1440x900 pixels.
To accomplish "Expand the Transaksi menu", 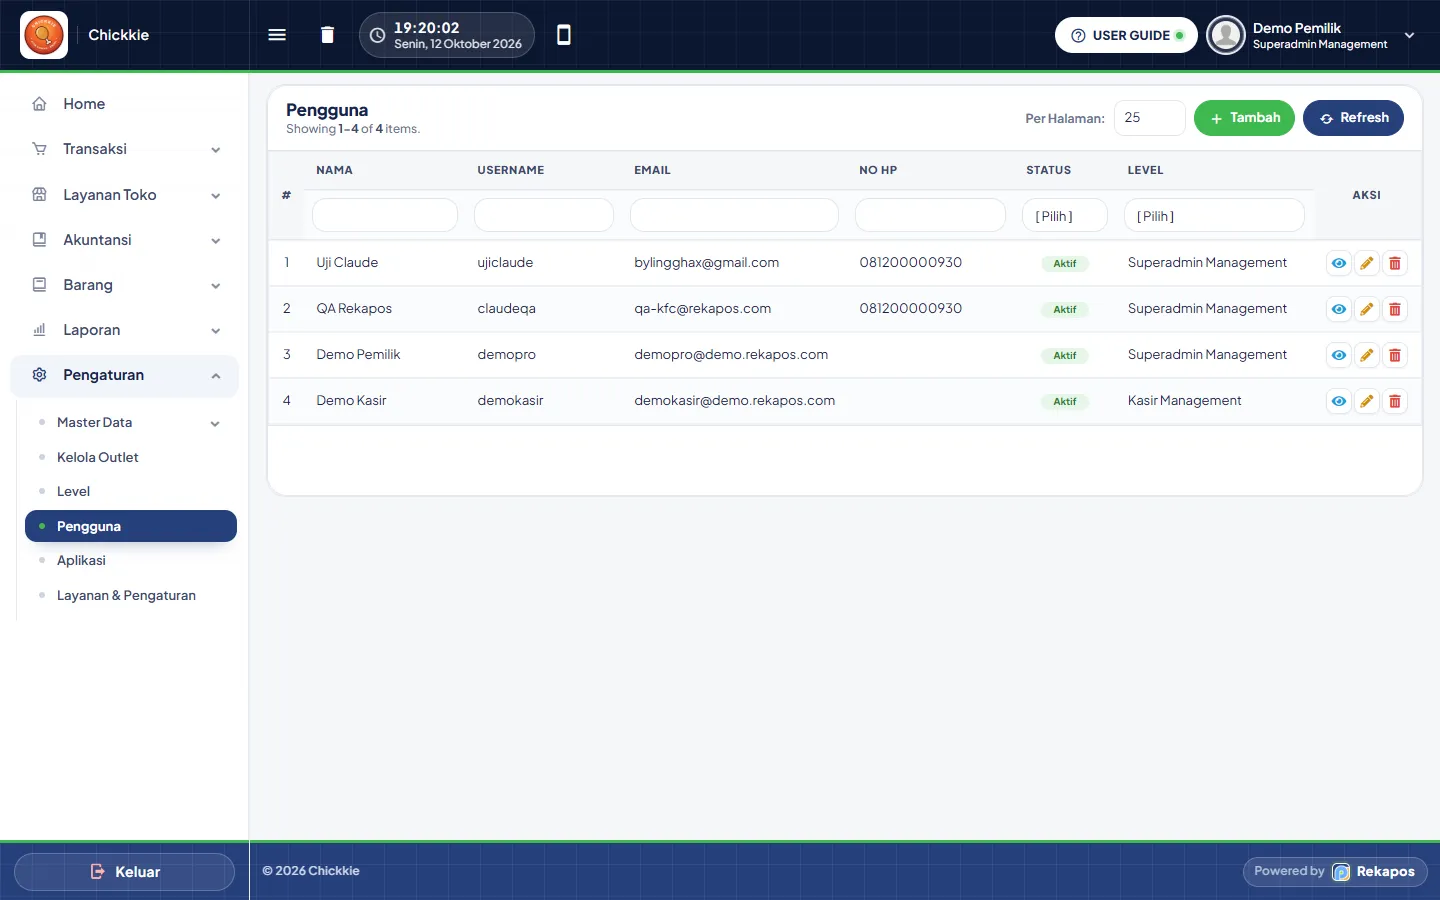I will [124, 149].
